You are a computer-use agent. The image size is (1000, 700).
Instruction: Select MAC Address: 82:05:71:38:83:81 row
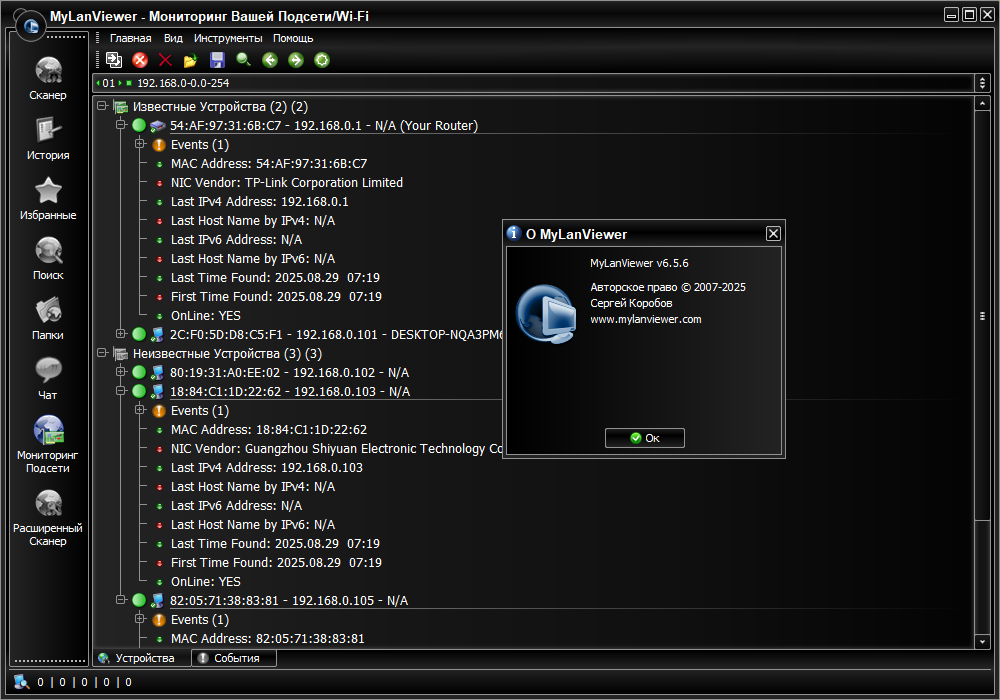(267, 638)
